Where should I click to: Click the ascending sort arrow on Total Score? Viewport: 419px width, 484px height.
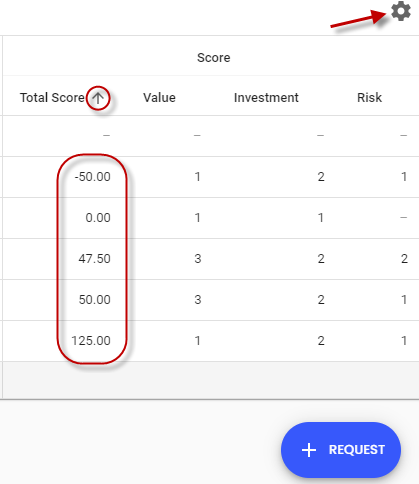98,98
